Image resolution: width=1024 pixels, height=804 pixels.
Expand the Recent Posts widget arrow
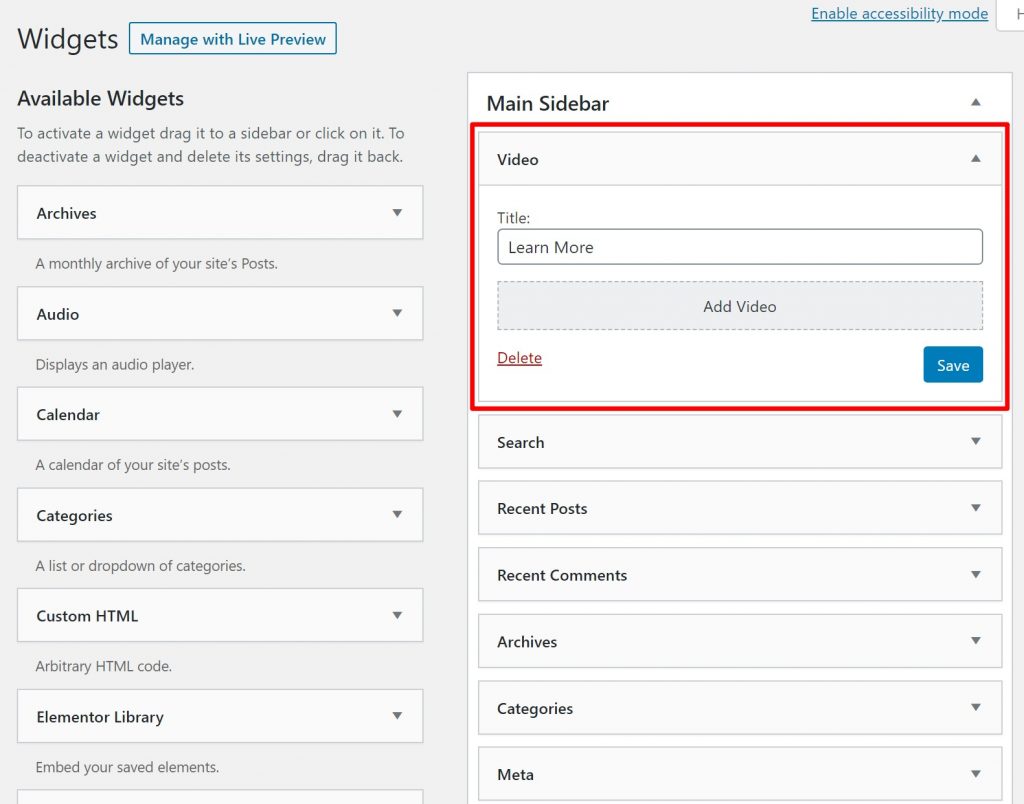coord(976,508)
